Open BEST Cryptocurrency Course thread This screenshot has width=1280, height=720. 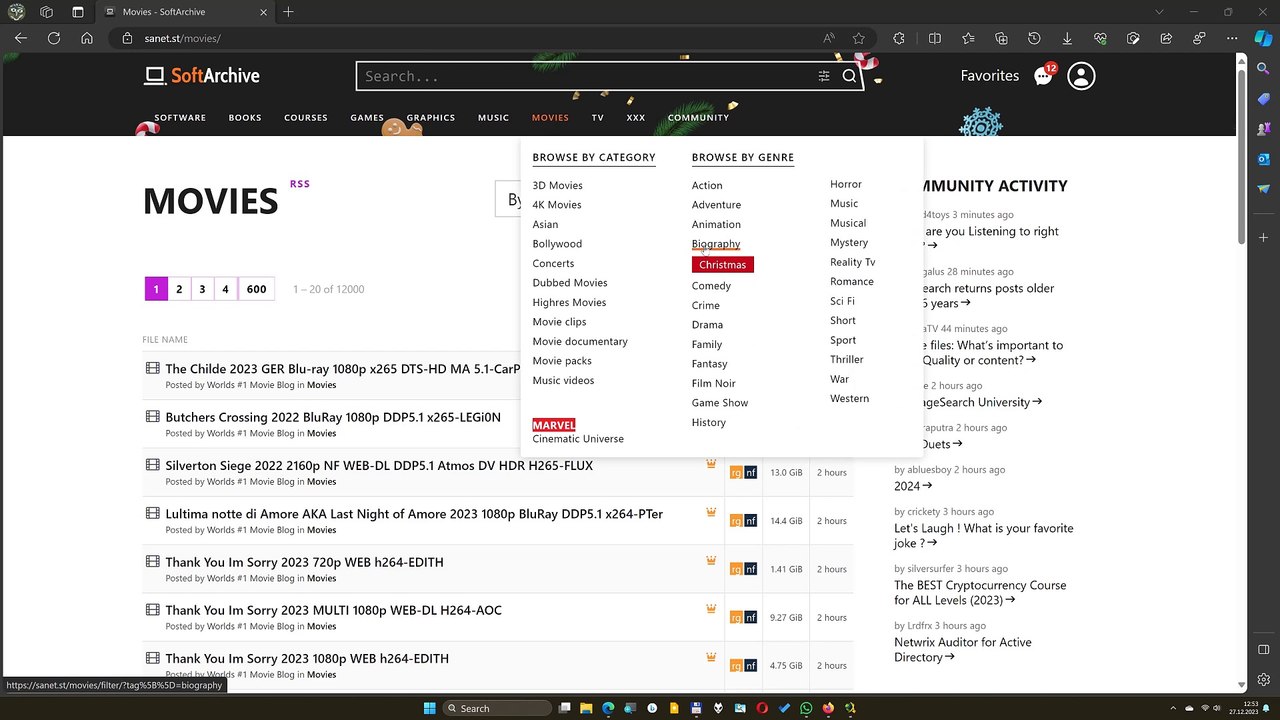coord(980,592)
